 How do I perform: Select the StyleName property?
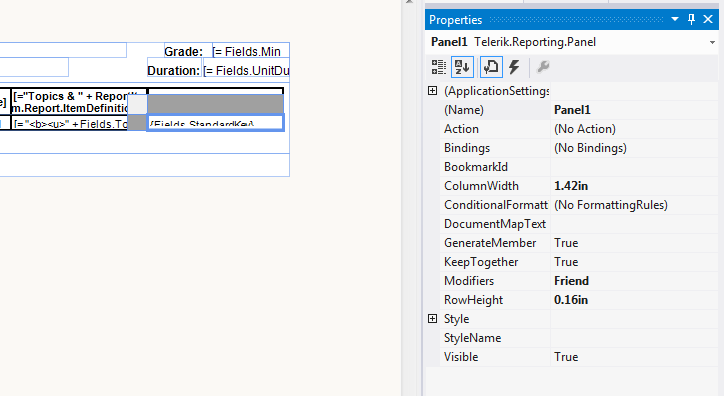coord(495,338)
